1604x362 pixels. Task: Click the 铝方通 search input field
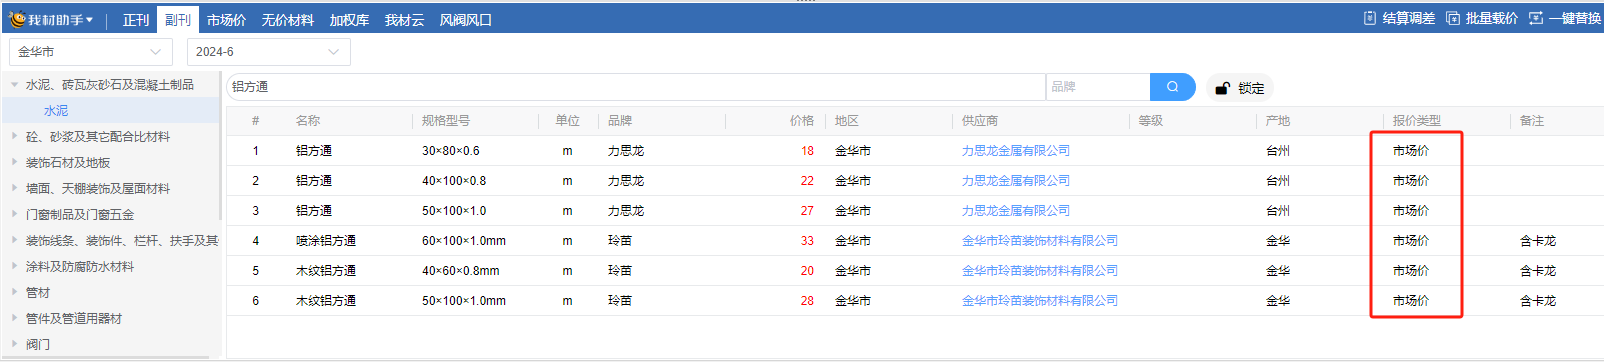pyautogui.click(x=636, y=87)
